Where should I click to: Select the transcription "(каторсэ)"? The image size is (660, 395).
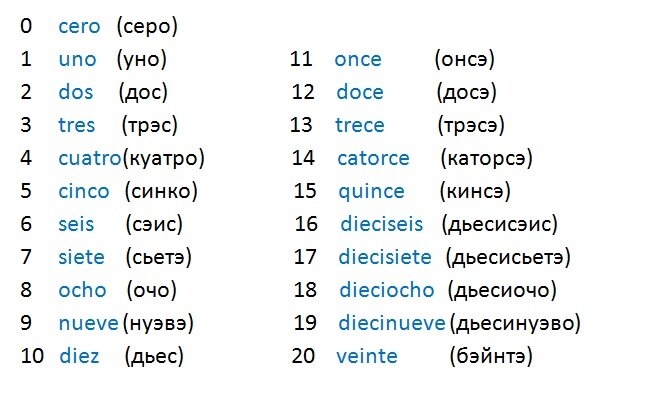(x=487, y=159)
